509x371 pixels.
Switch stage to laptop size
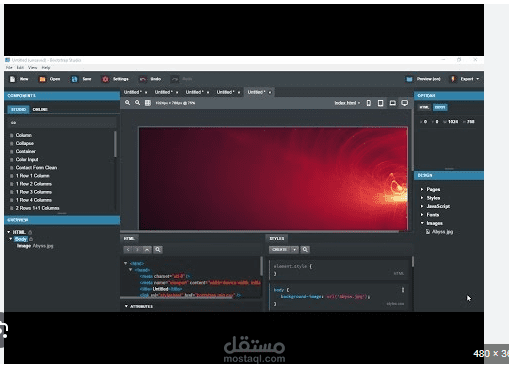click(x=393, y=103)
